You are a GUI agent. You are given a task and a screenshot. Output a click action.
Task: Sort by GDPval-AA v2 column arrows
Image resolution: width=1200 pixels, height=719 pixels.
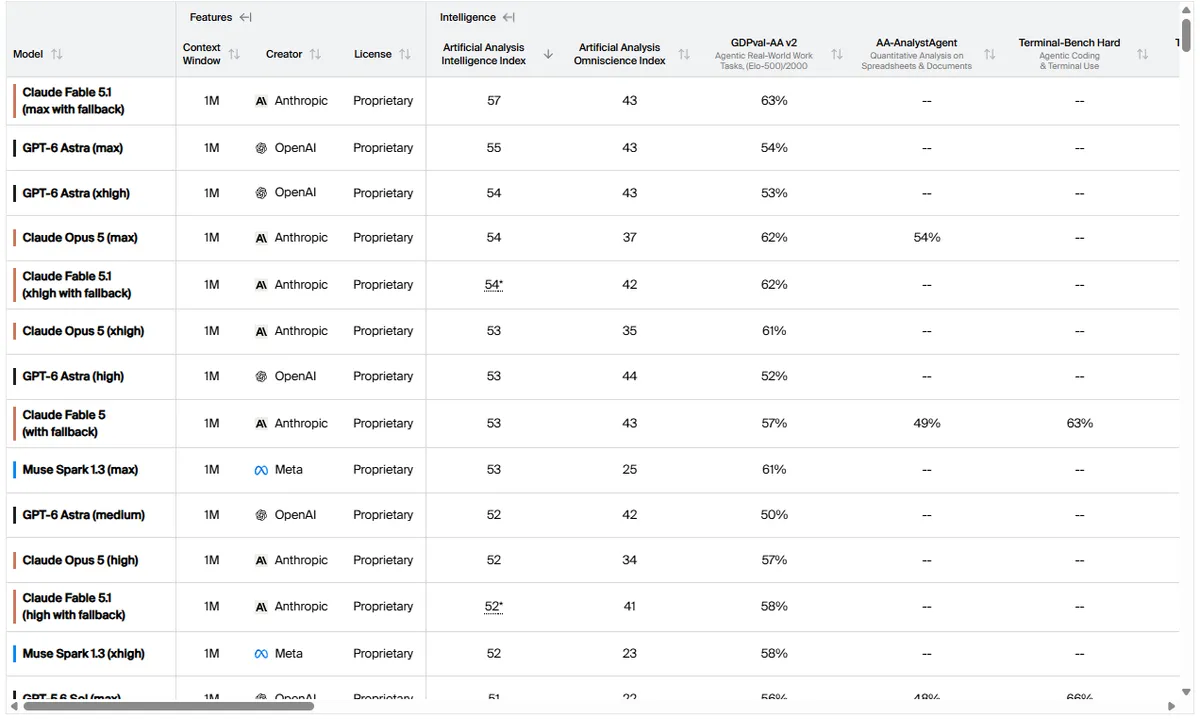[x=837, y=54]
